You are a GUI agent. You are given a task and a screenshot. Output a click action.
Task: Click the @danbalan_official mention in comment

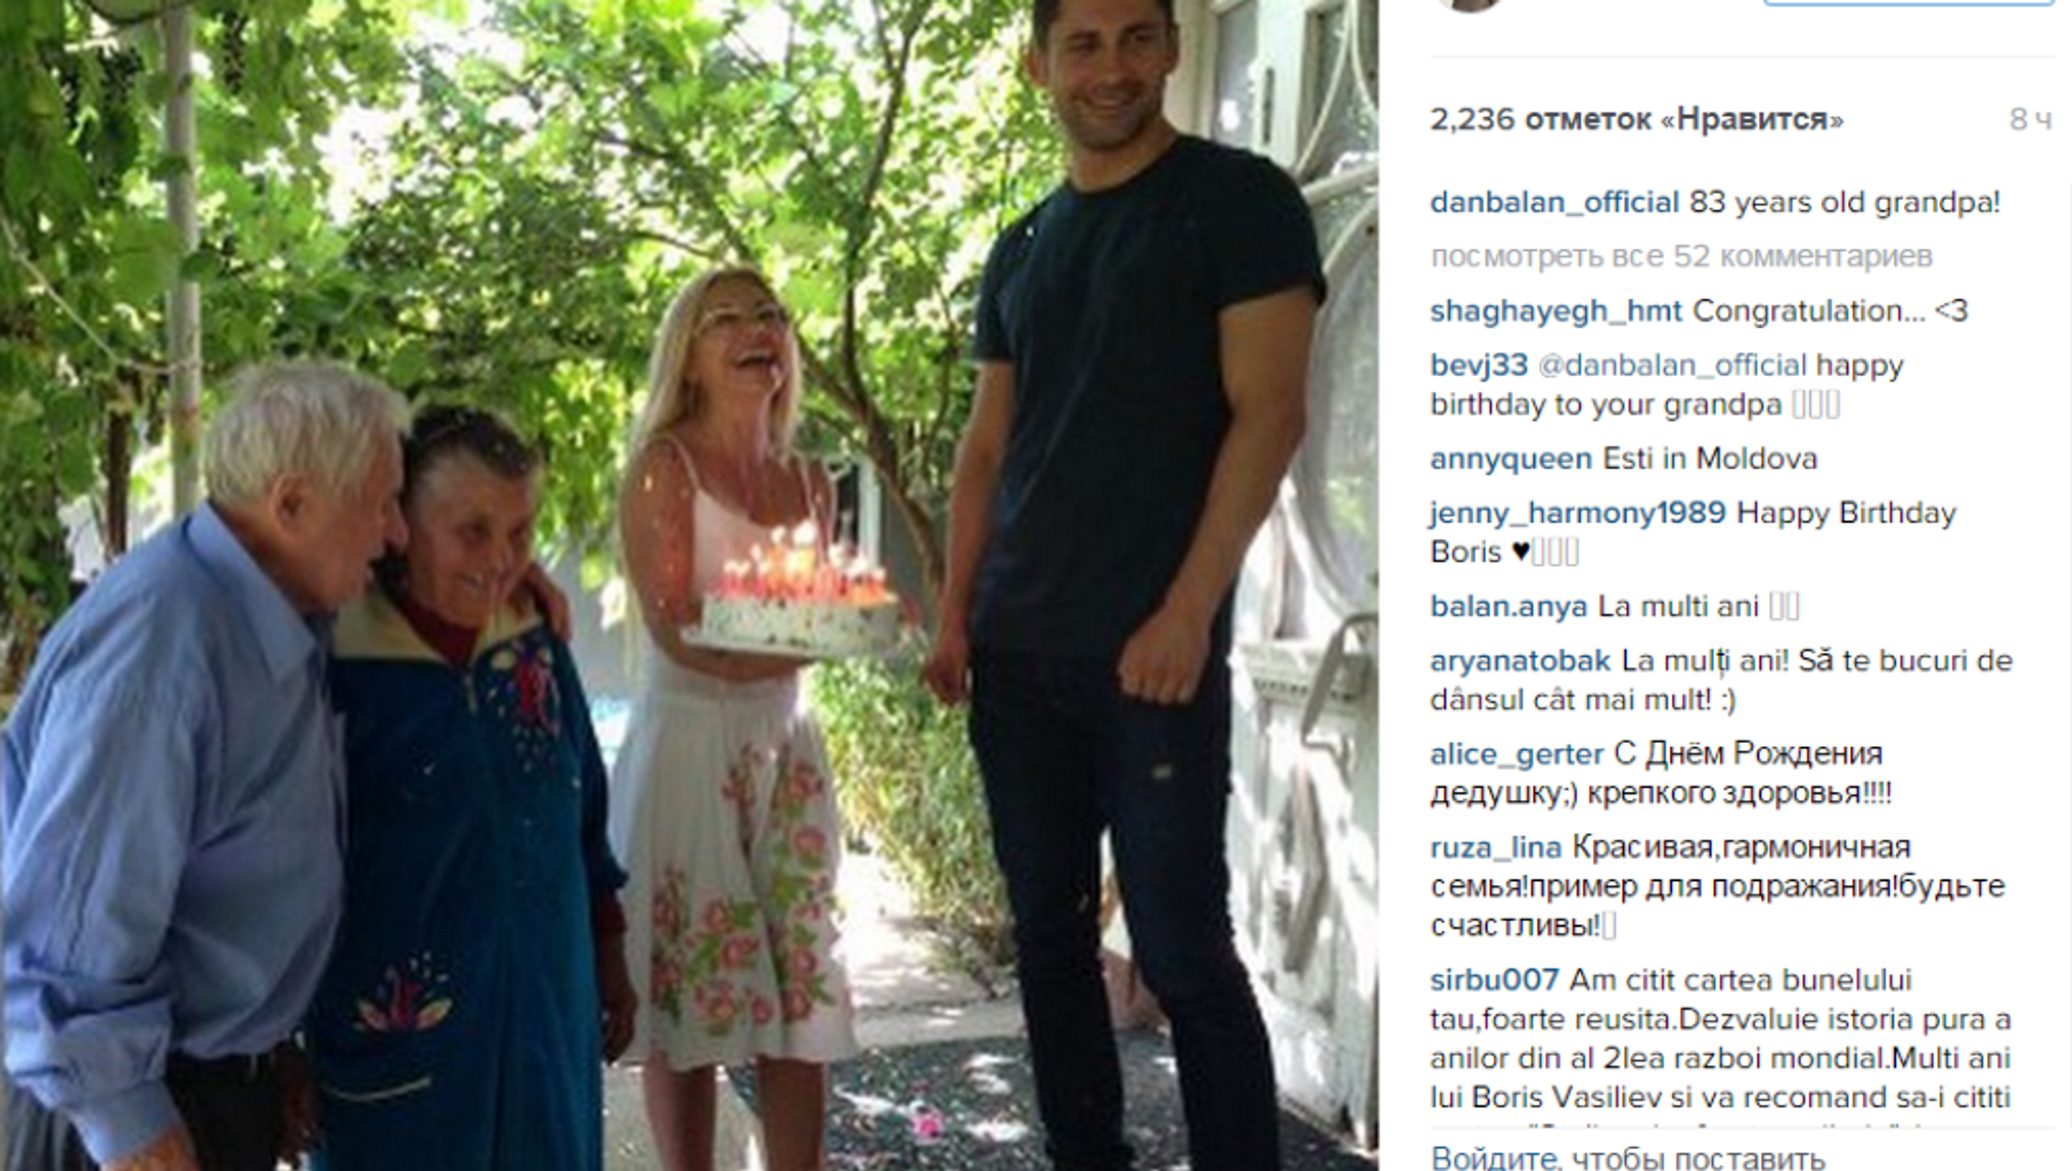pyautogui.click(x=1672, y=365)
